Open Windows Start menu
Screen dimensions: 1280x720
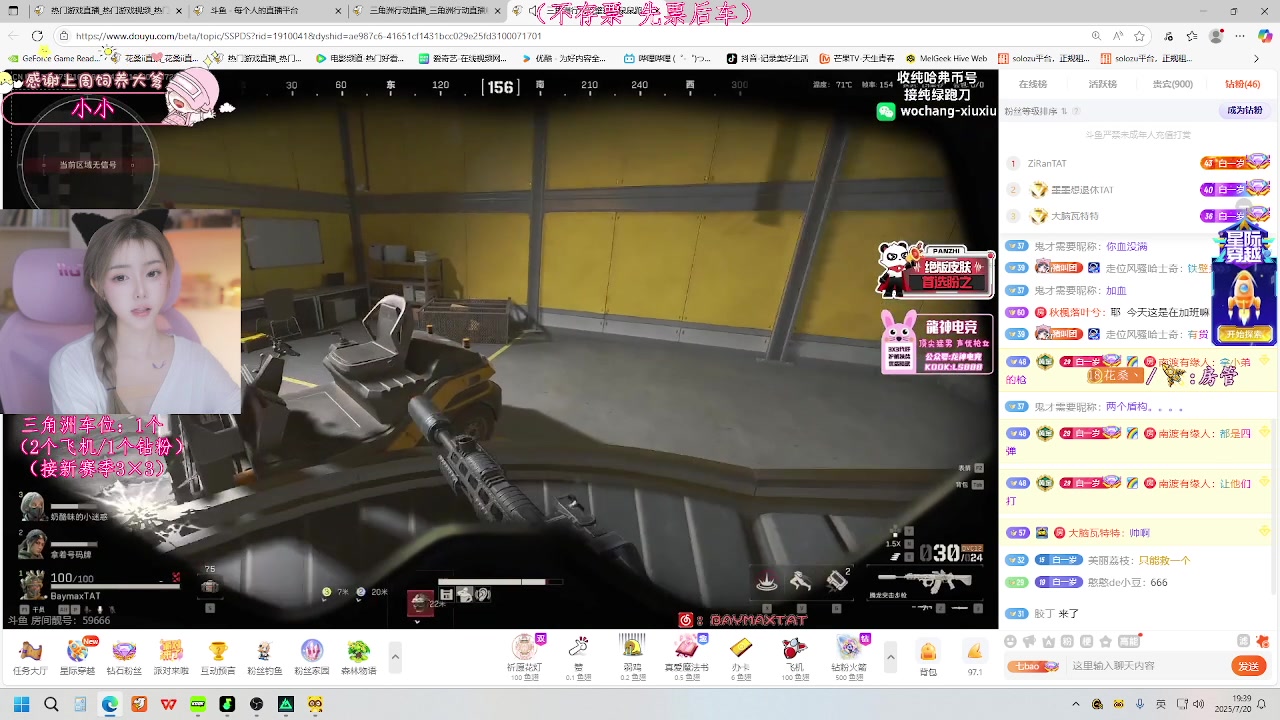tap(21, 704)
